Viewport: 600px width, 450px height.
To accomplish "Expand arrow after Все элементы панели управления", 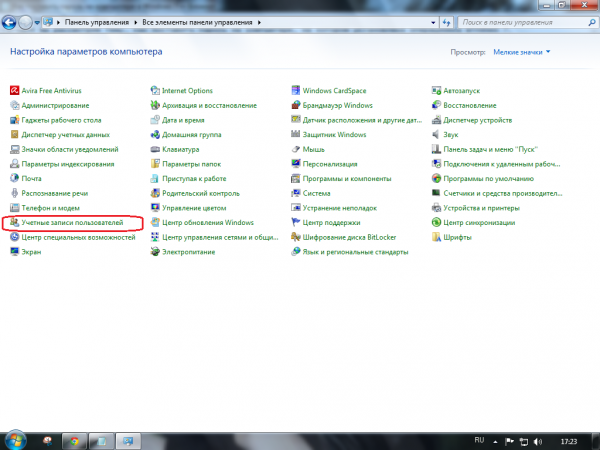I will pyautogui.click(x=259, y=23).
